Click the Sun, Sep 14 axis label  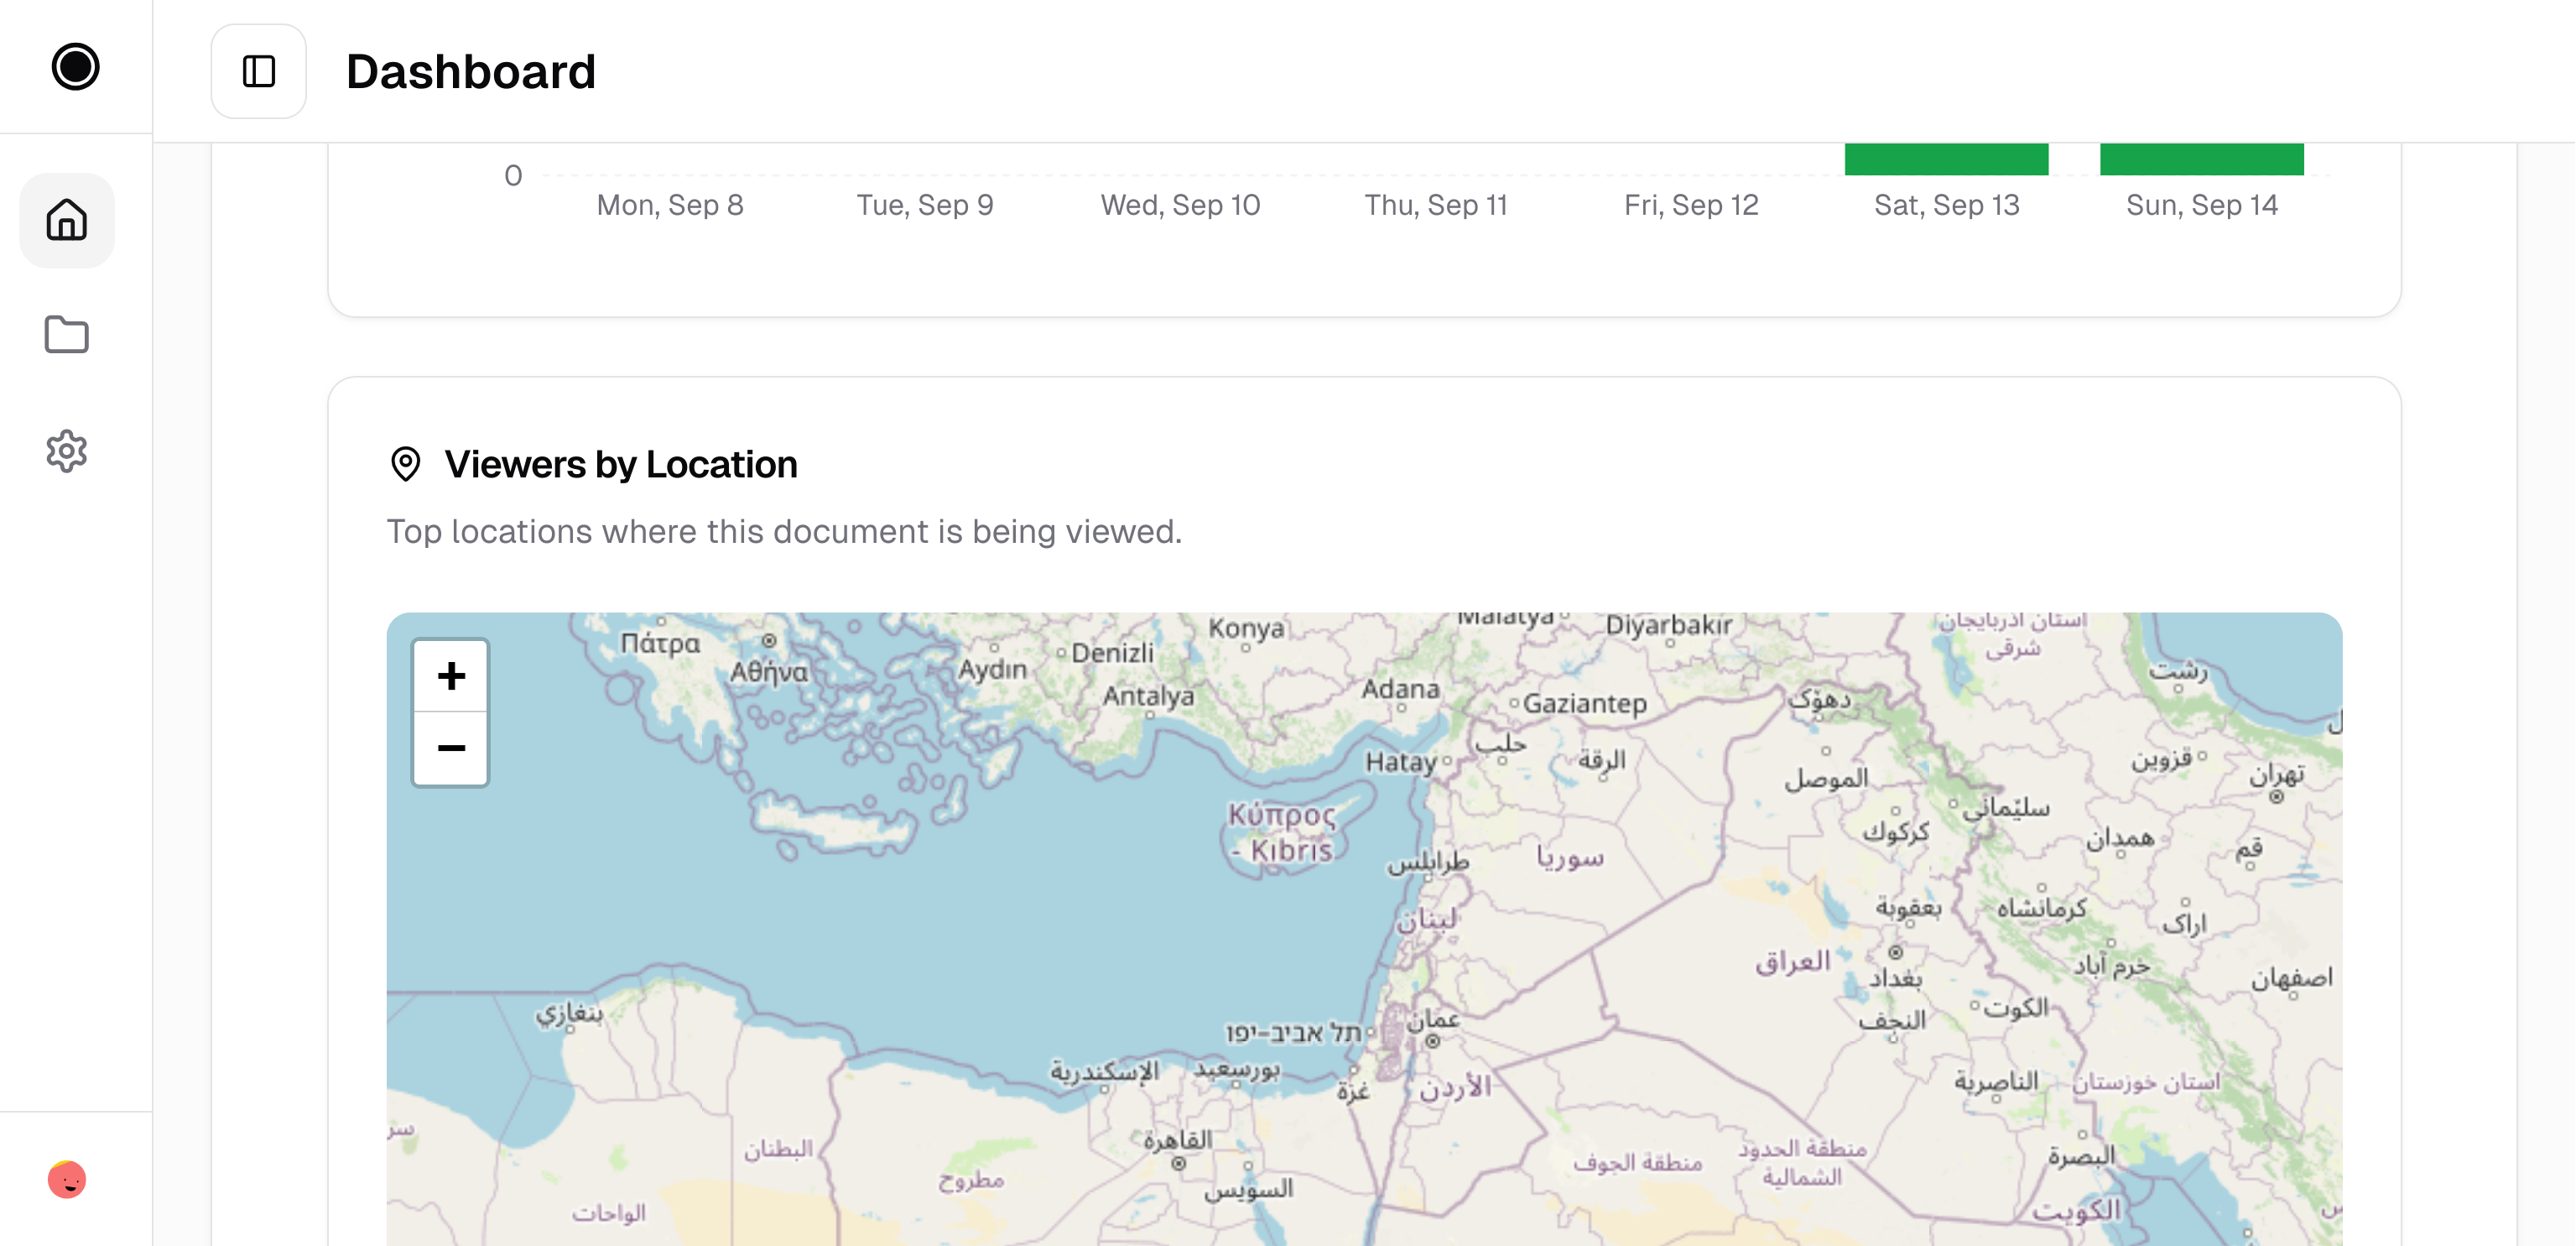2201,205
